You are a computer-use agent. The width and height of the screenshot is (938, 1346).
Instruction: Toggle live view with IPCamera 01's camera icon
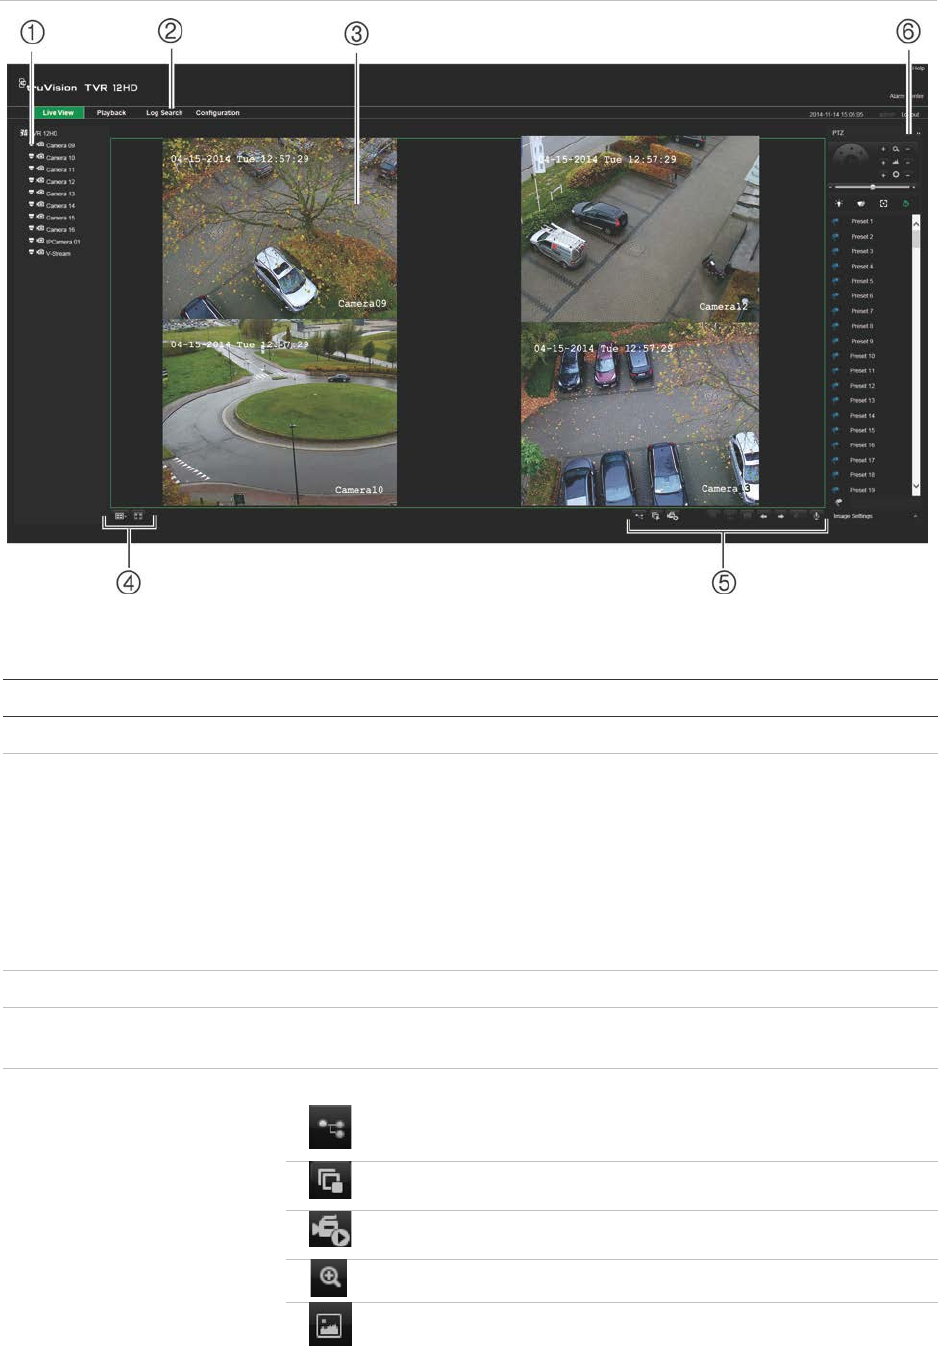tap(40, 241)
